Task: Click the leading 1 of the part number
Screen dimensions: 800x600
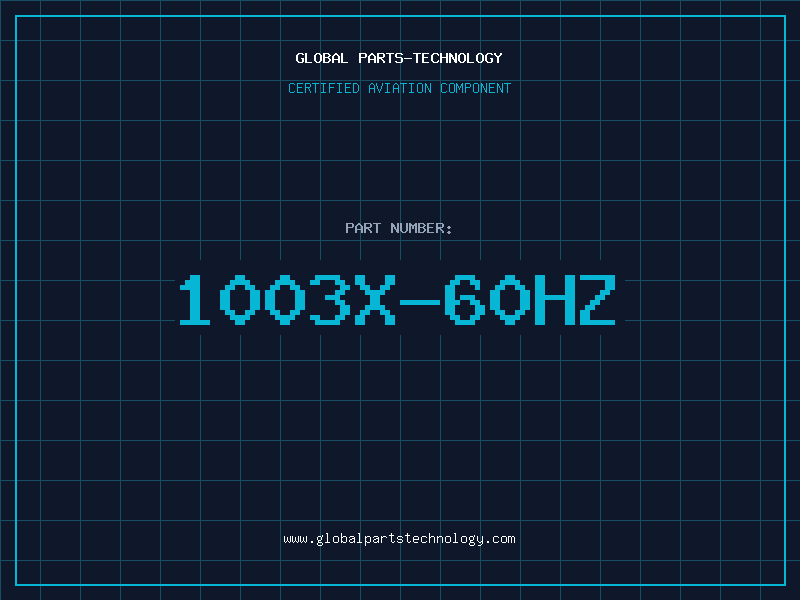Action: click(x=194, y=299)
